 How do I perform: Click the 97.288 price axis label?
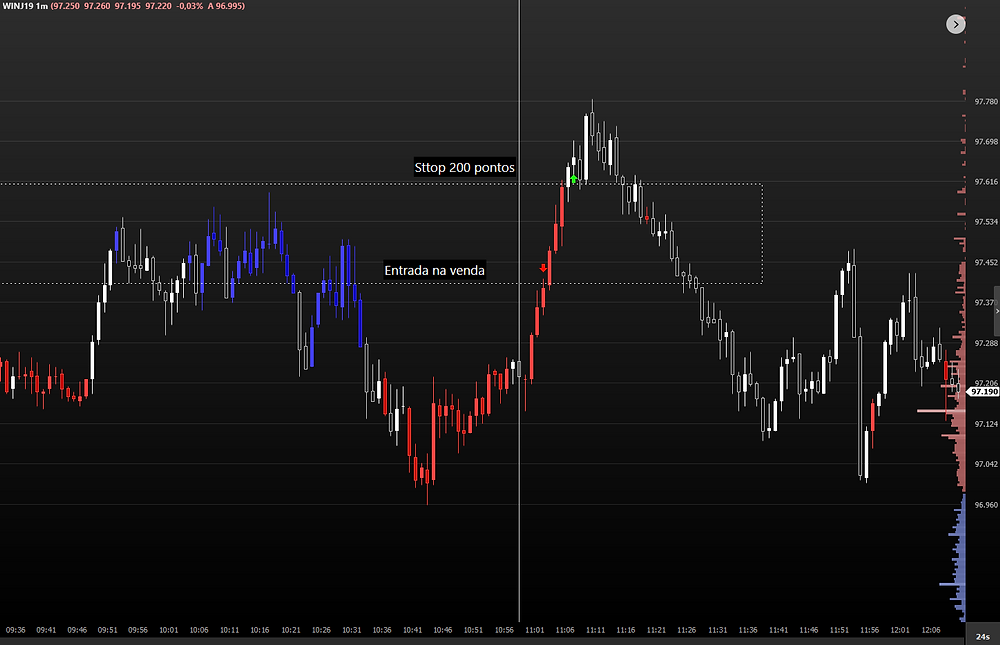point(986,343)
